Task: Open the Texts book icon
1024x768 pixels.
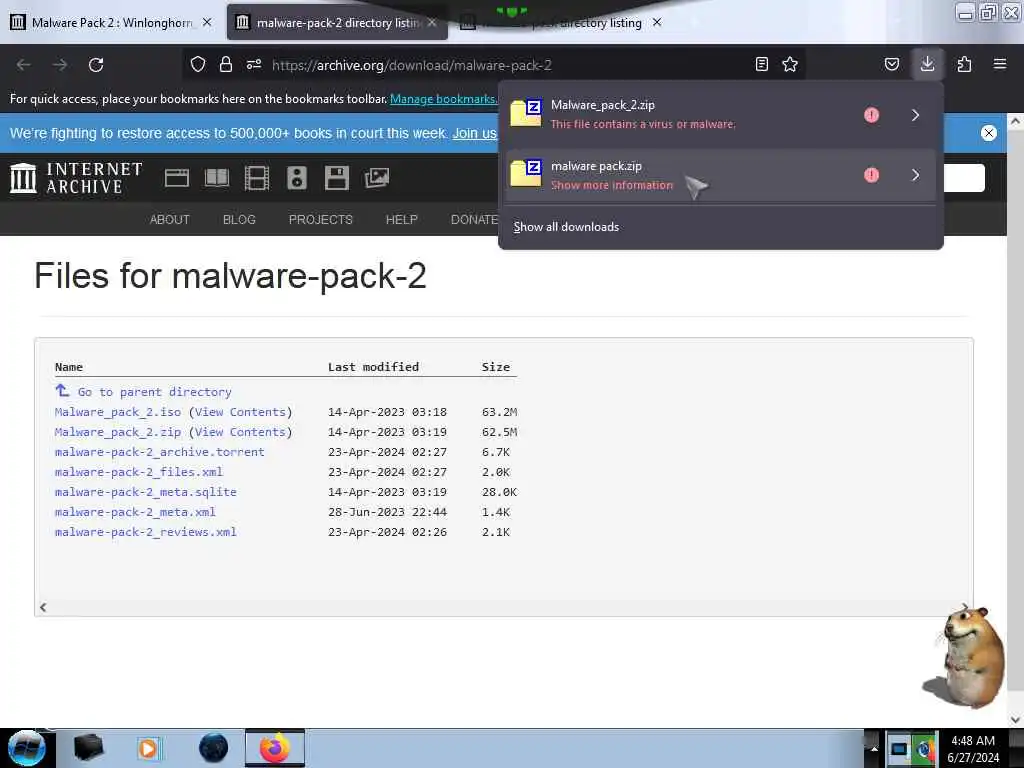Action: coord(217,178)
